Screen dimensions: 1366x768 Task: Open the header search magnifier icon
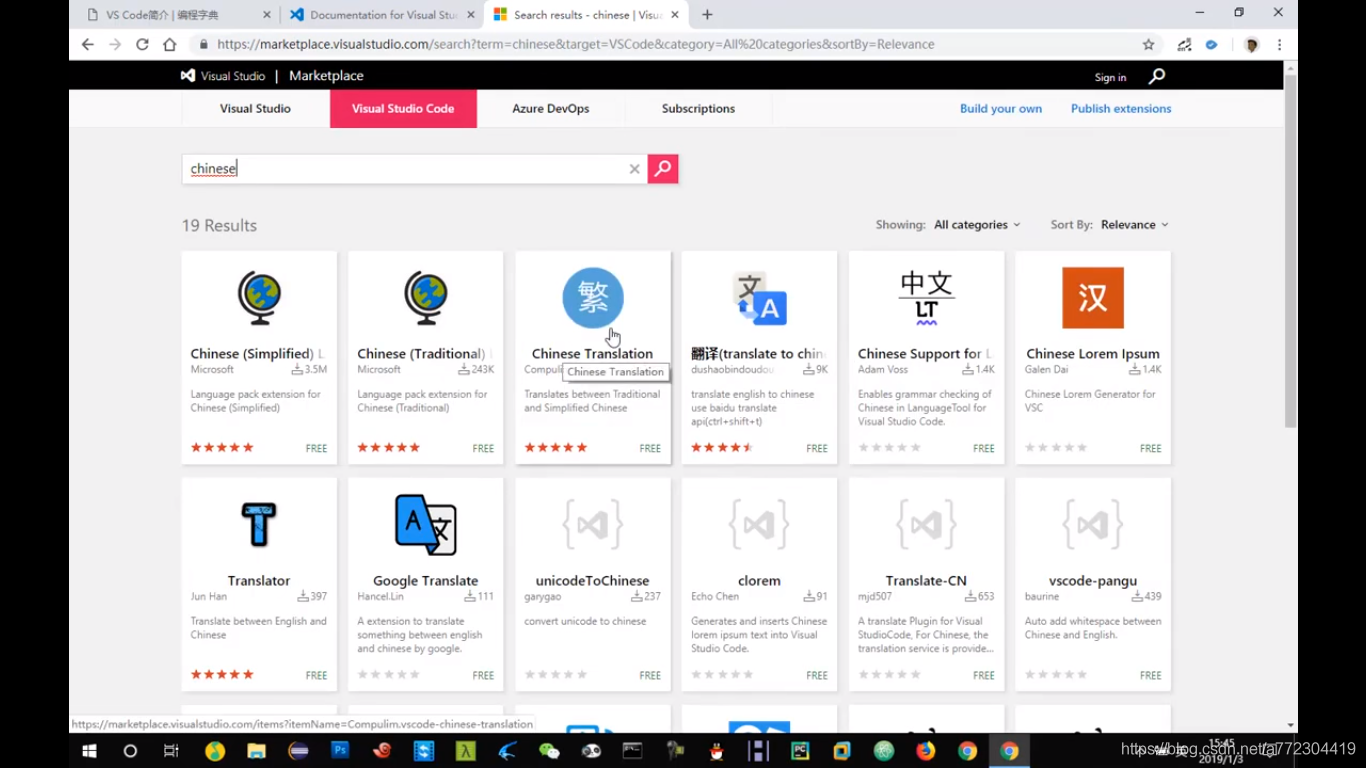[x=1157, y=76]
